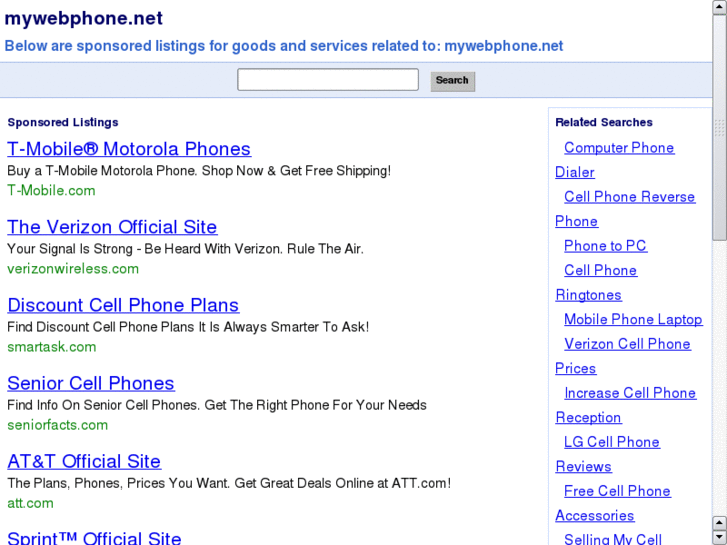Open Selling My Cell related search
The height and width of the screenshot is (545, 727).
[x=612, y=539]
